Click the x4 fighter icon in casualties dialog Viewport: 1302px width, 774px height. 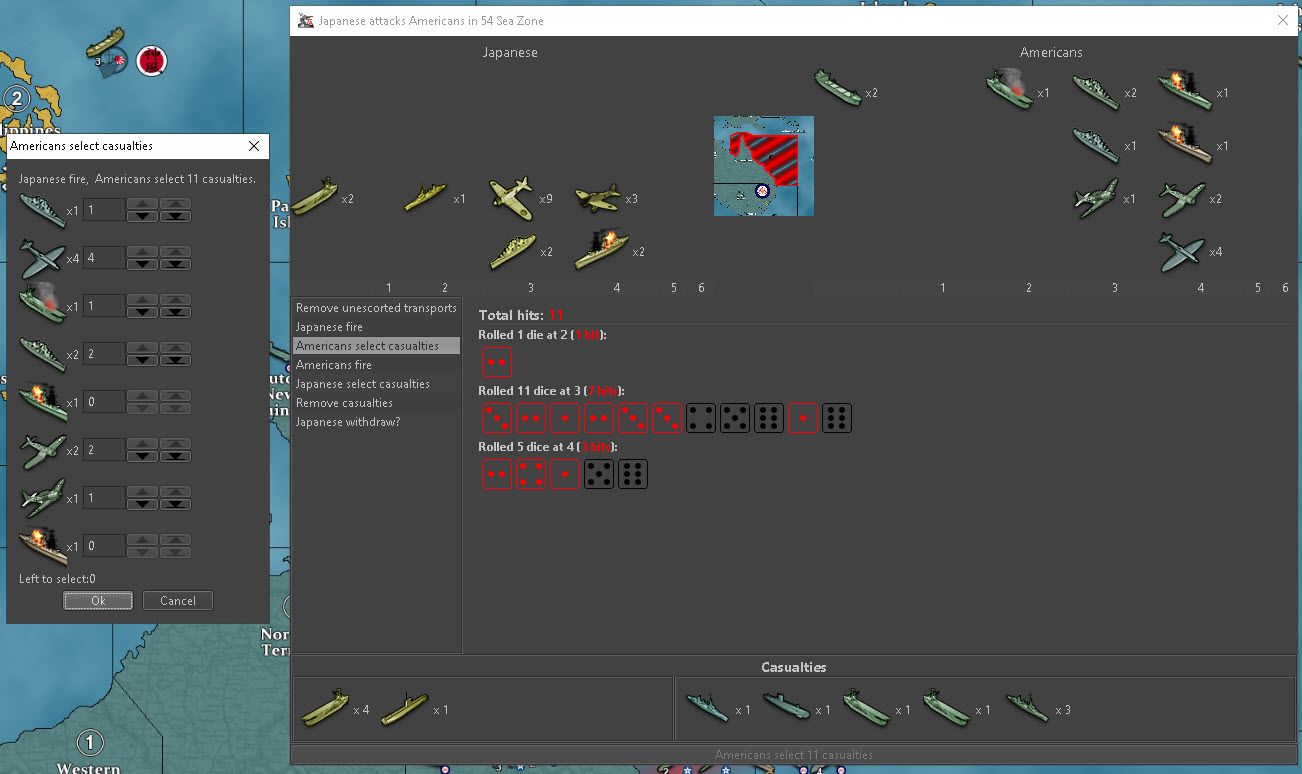[x=41, y=259]
